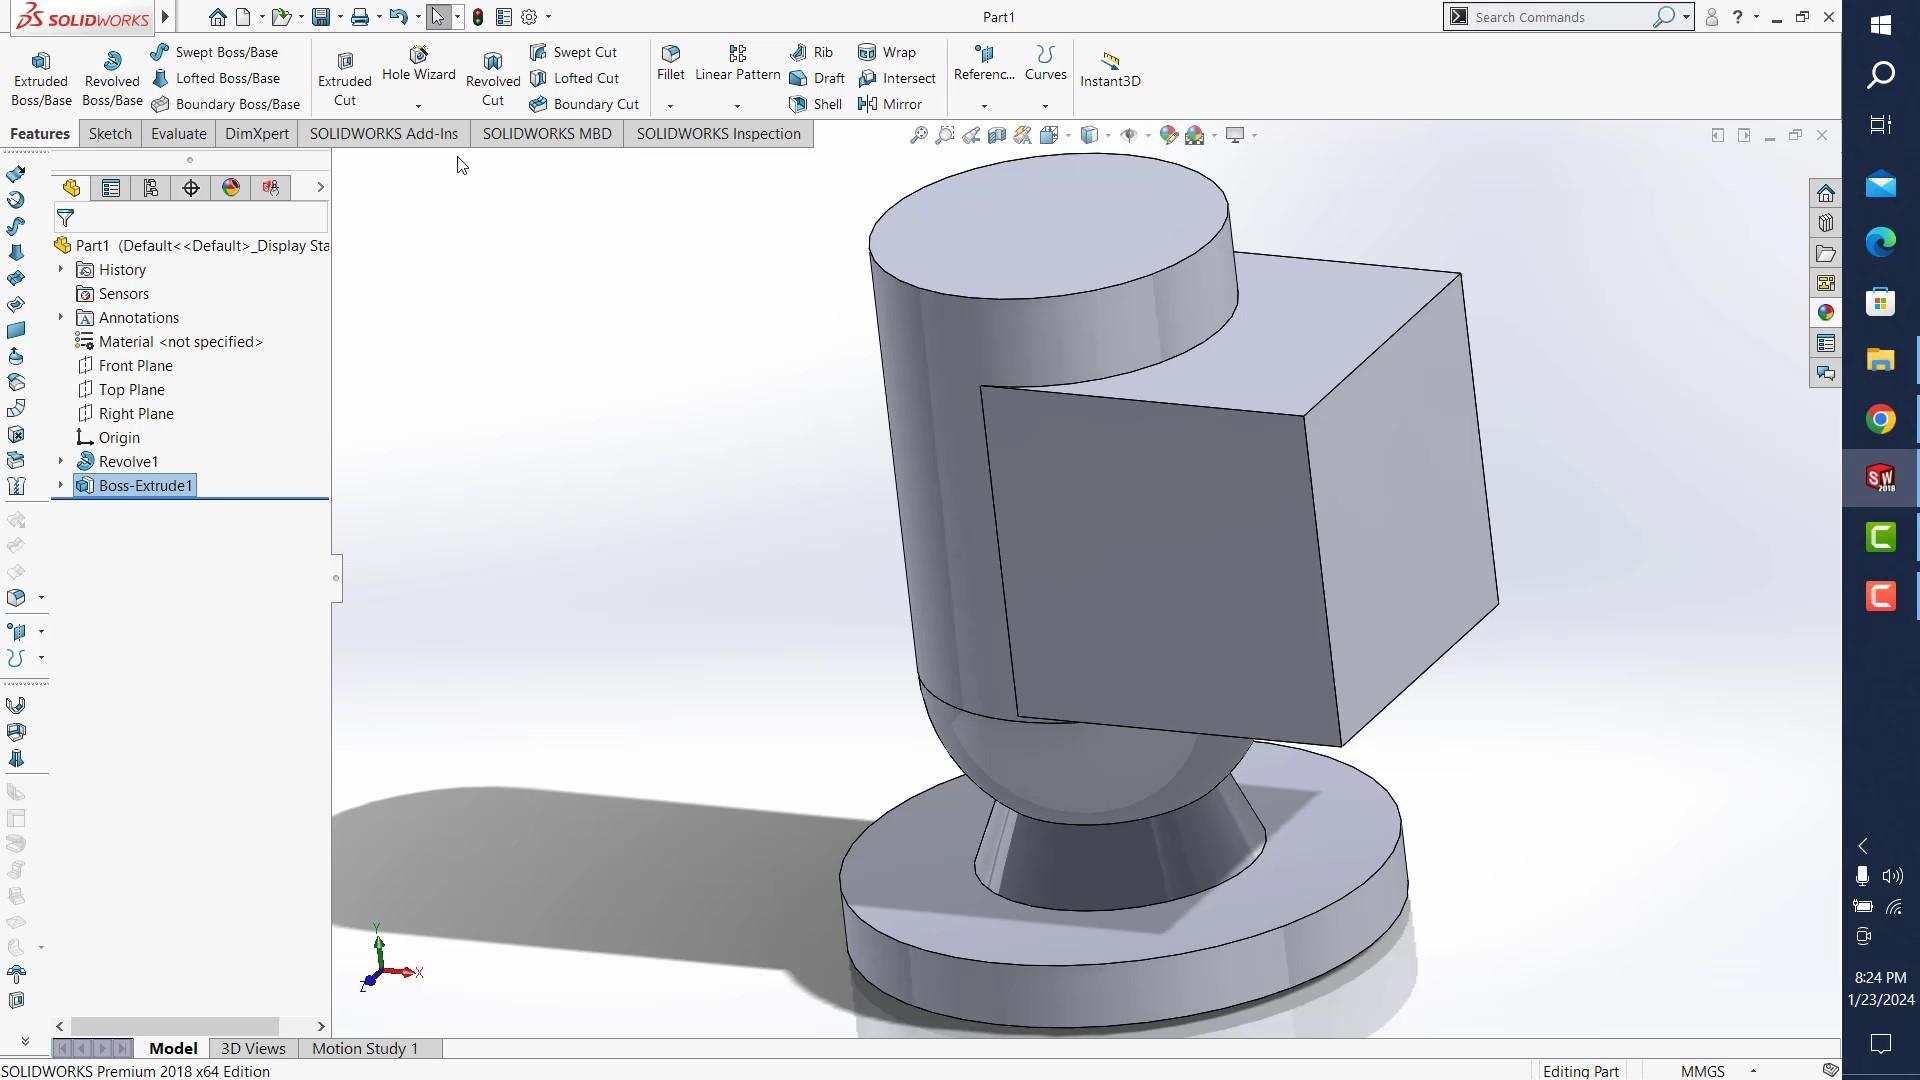Open the Hole Wizard tool
This screenshot has width=1920, height=1080.
click(x=418, y=62)
